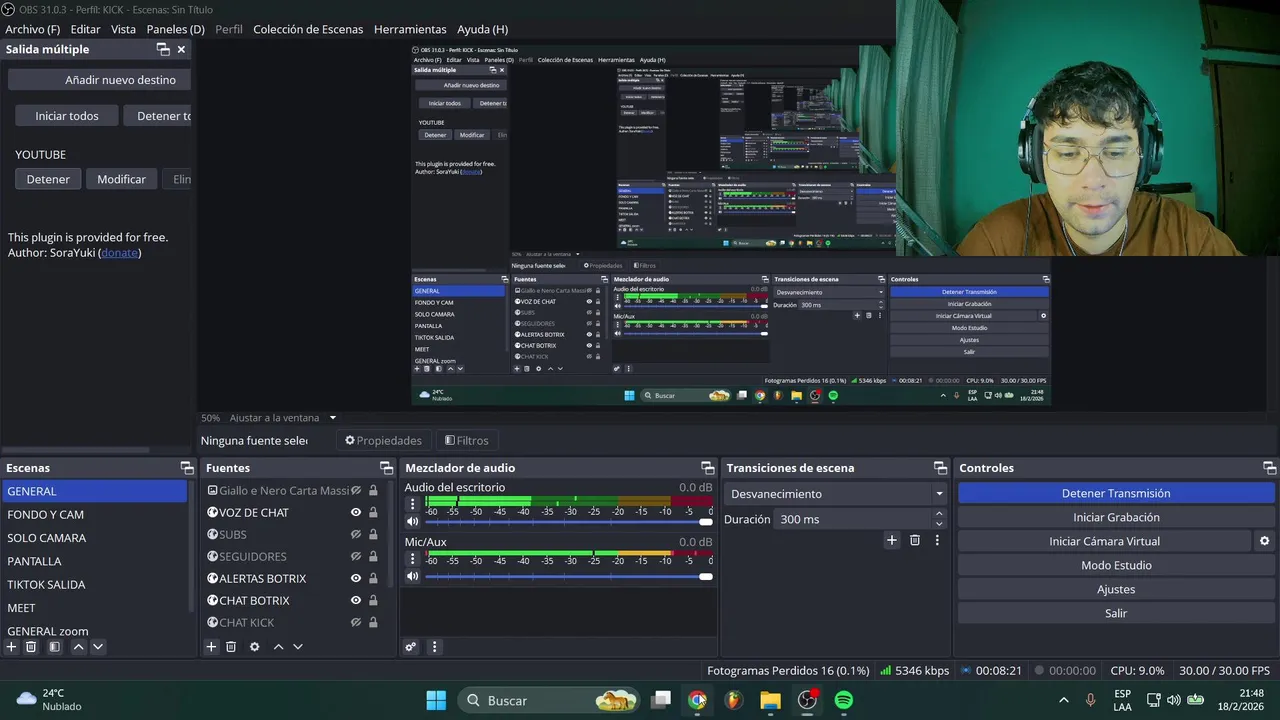Screen dimensions: 1280x720
Task: Open Ajustes settings button
Action: (x=1116, y=589)
